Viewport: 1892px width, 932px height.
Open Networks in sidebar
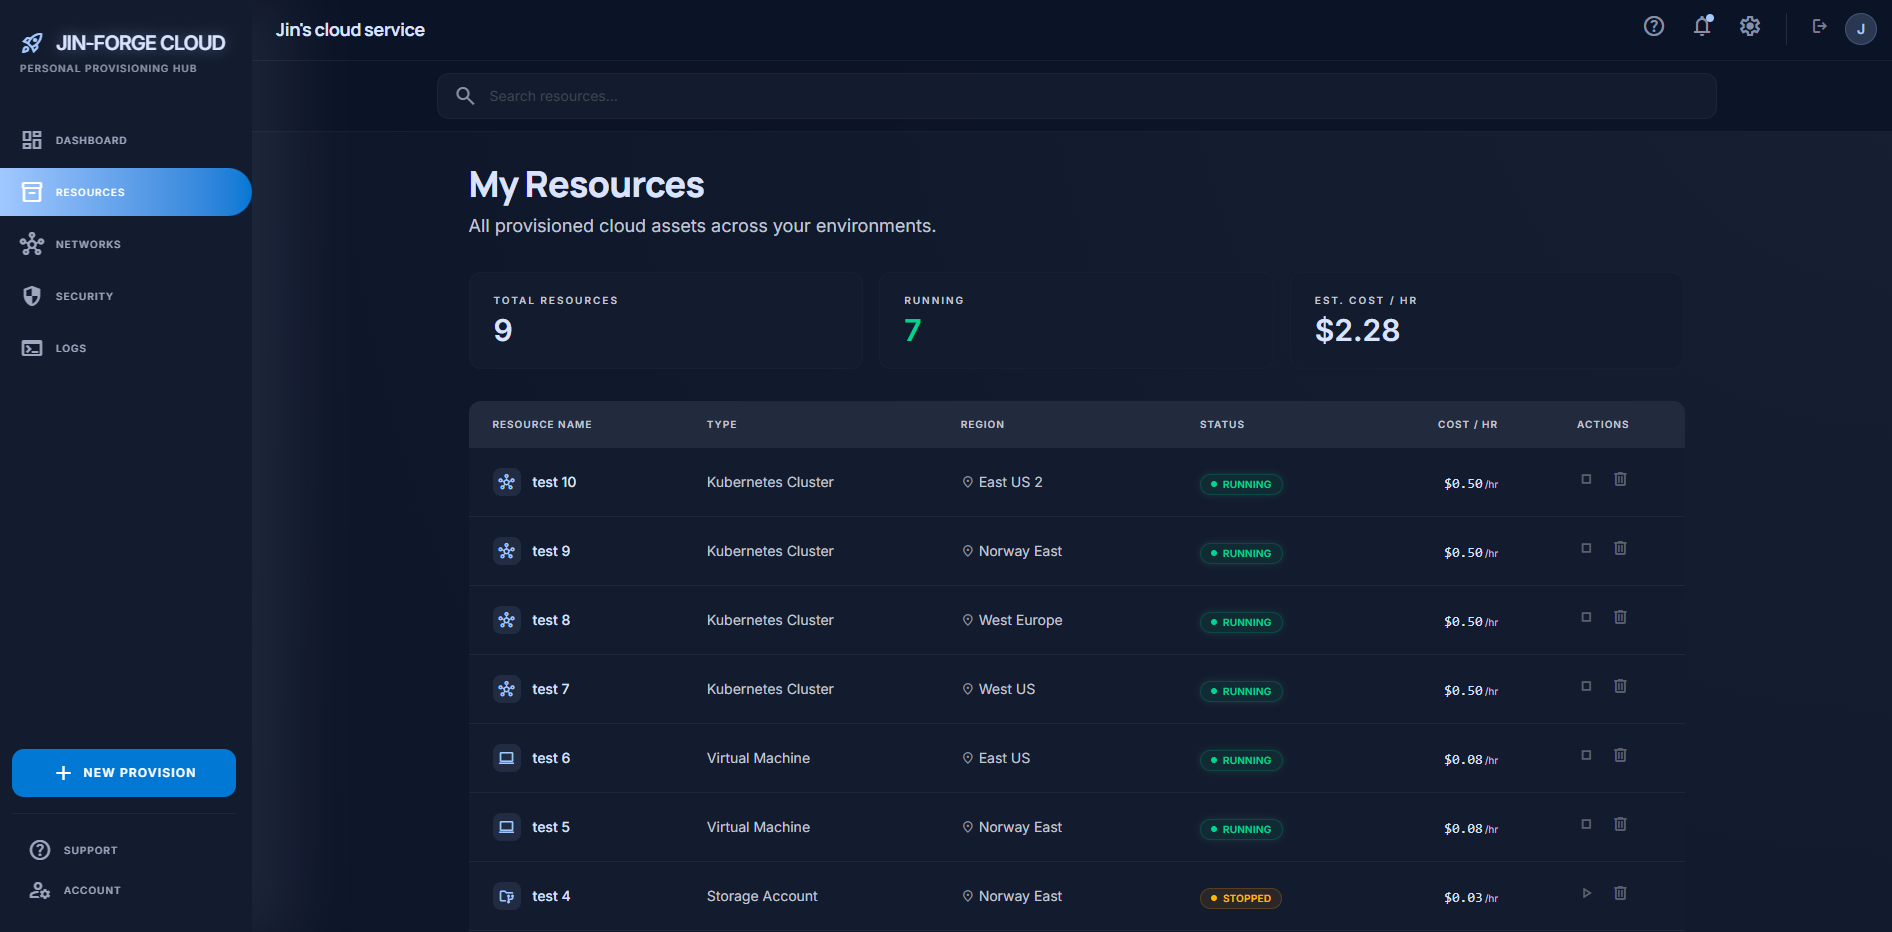(126, 244)
